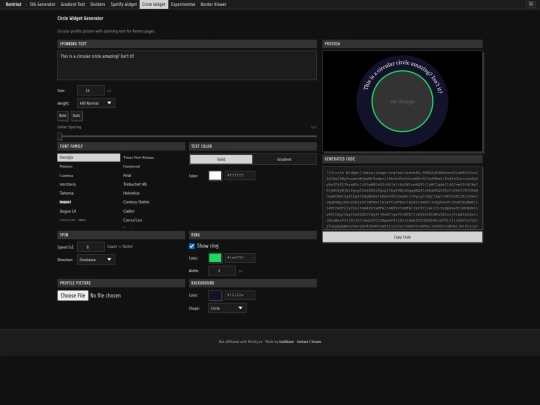Select the Georgia font
Image resolution: width=540 pixels, height=405 pixels.
89,157
